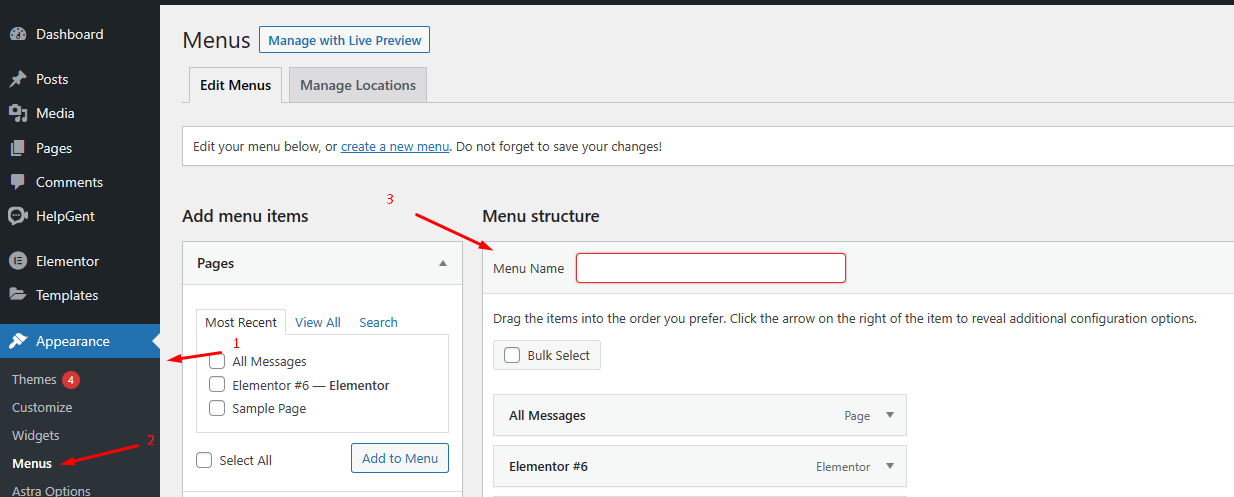Click Manage with Live Preview button

[344, 40]
